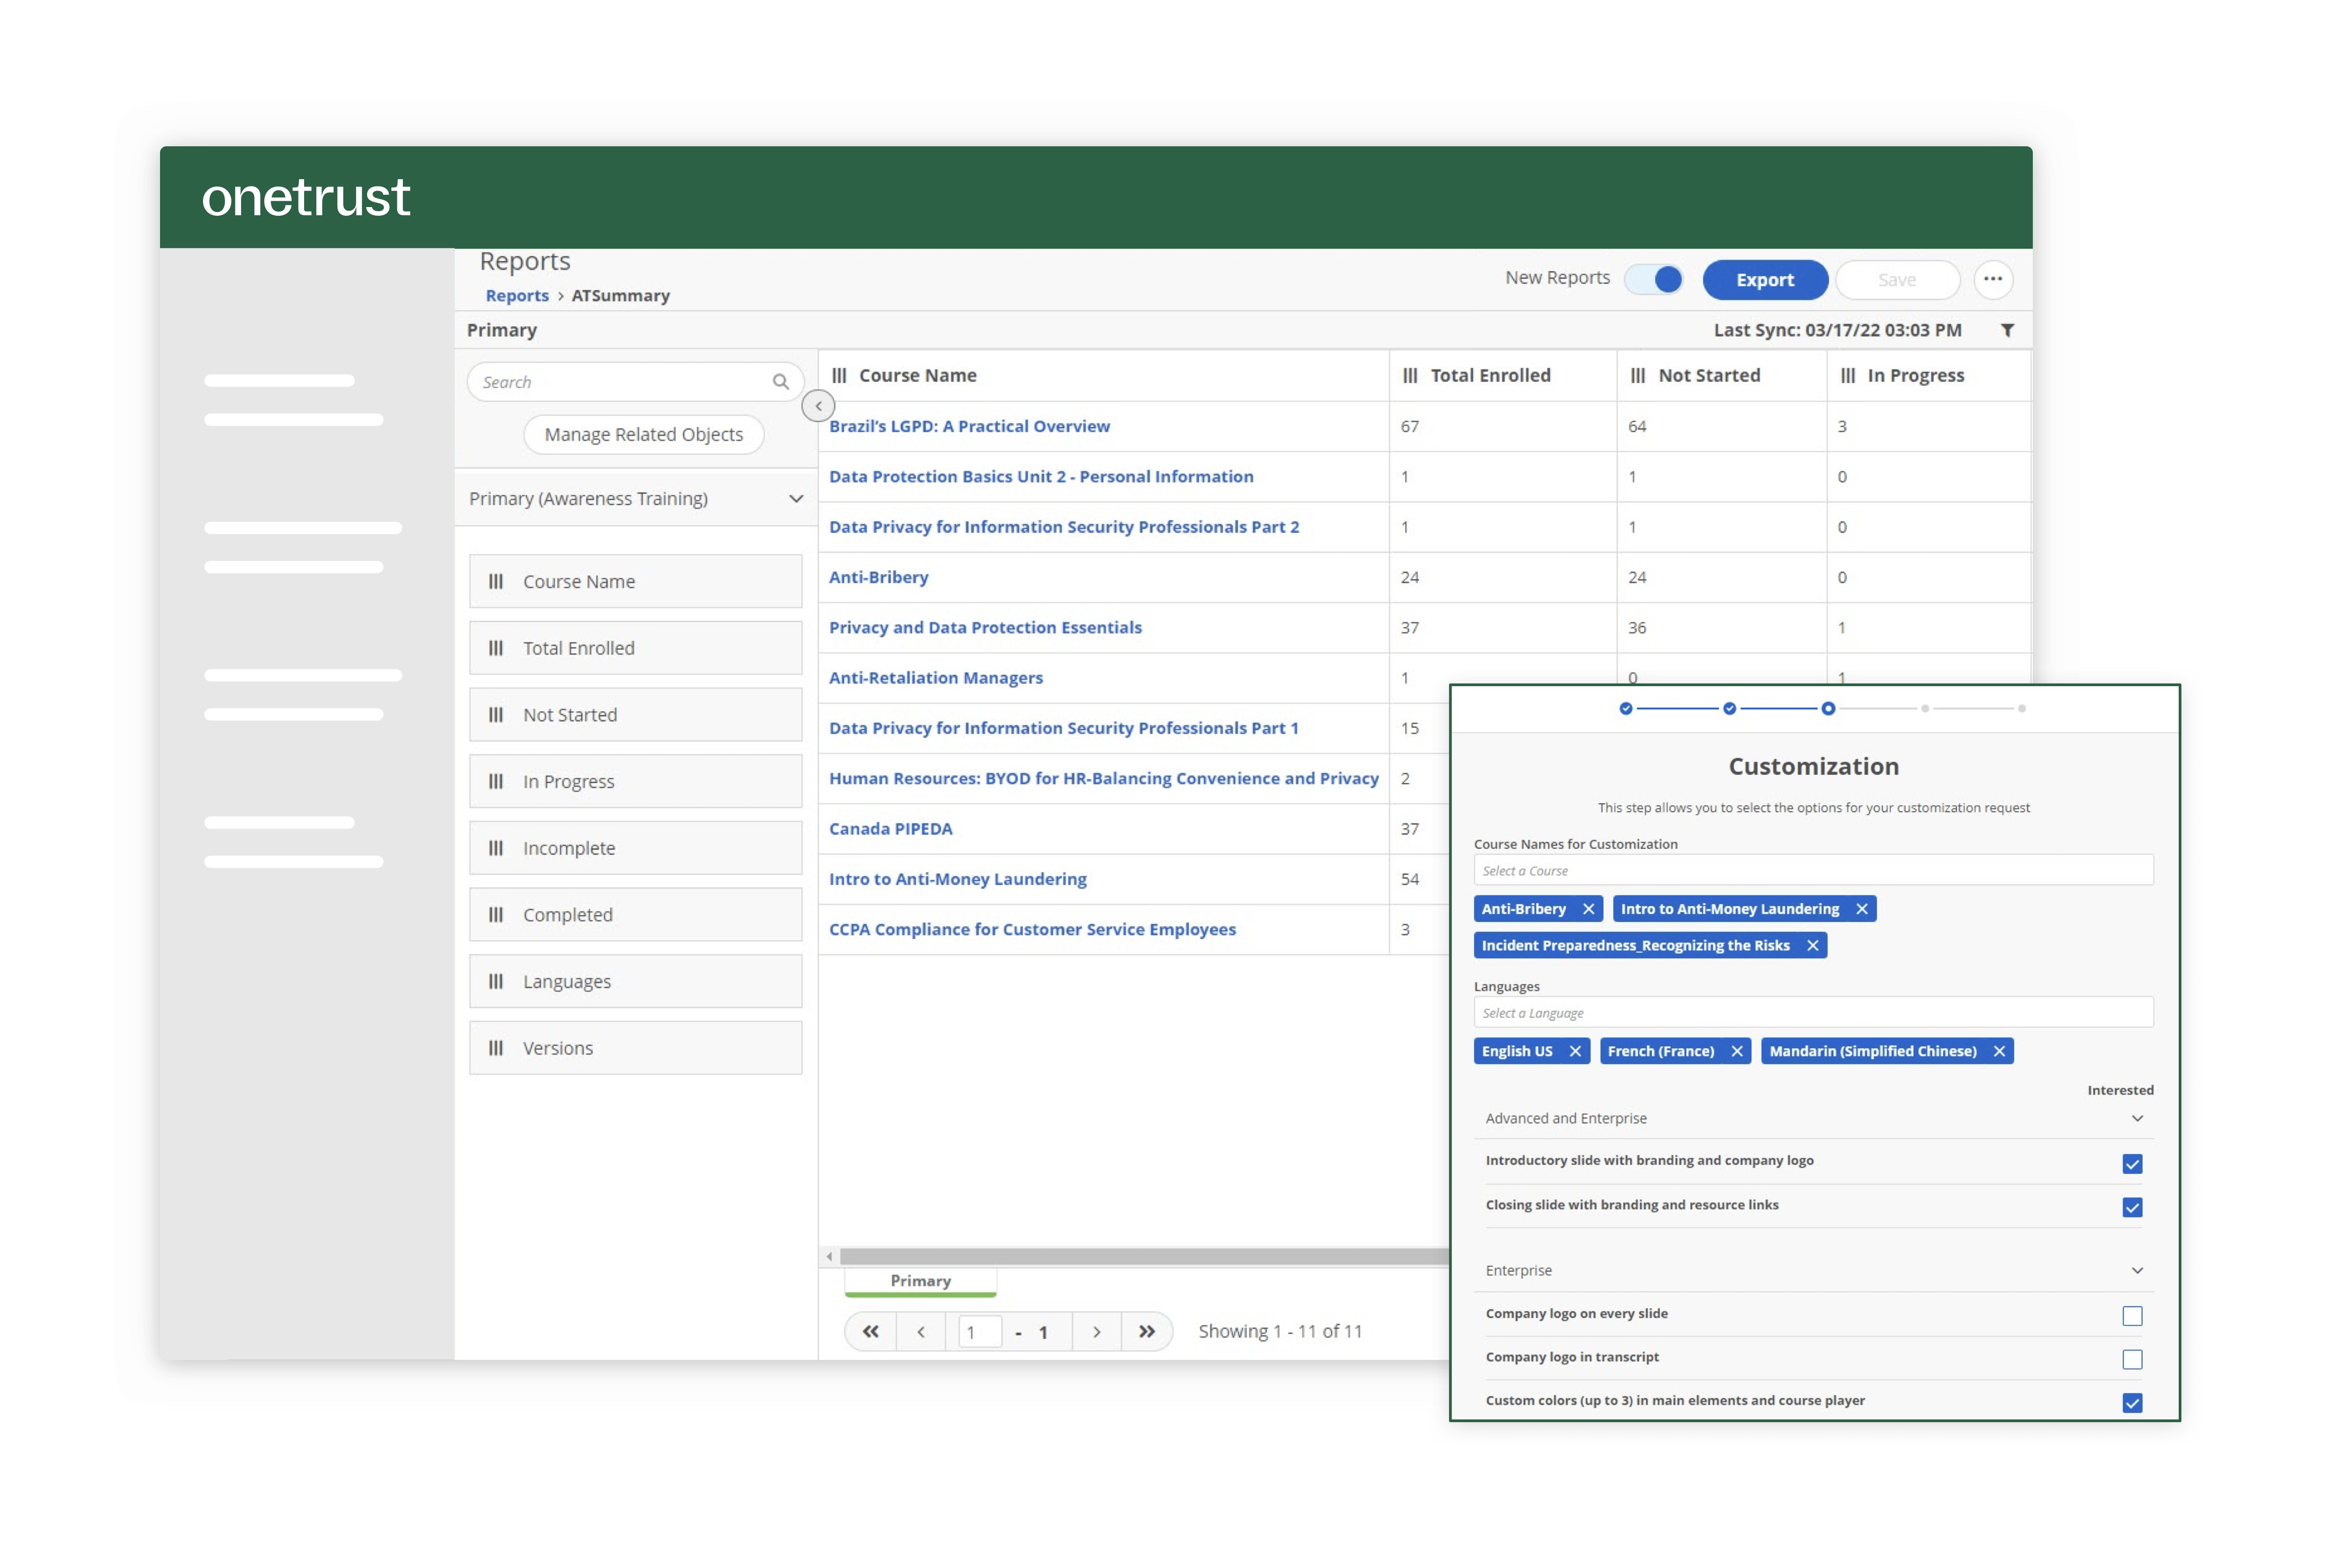Open Anti-Retaliation Managers course link
This screenshot has height=1568, width=2341.
(x=935, y=678)
